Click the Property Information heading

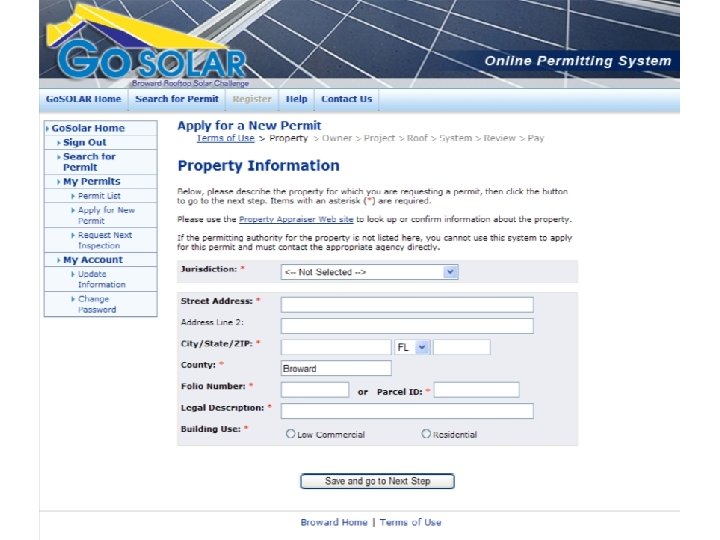[259, 166]
